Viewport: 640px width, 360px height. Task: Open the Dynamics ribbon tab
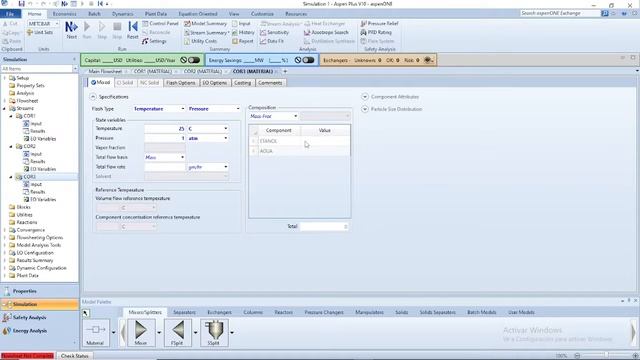point(122,13)
